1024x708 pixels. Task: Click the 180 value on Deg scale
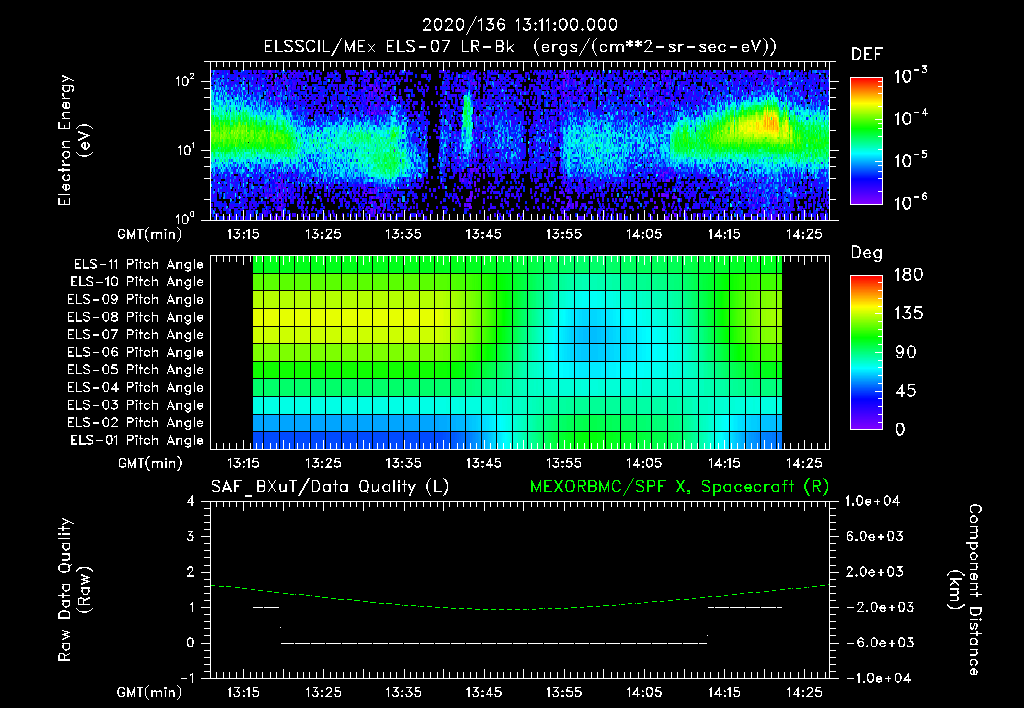[908, 274]
